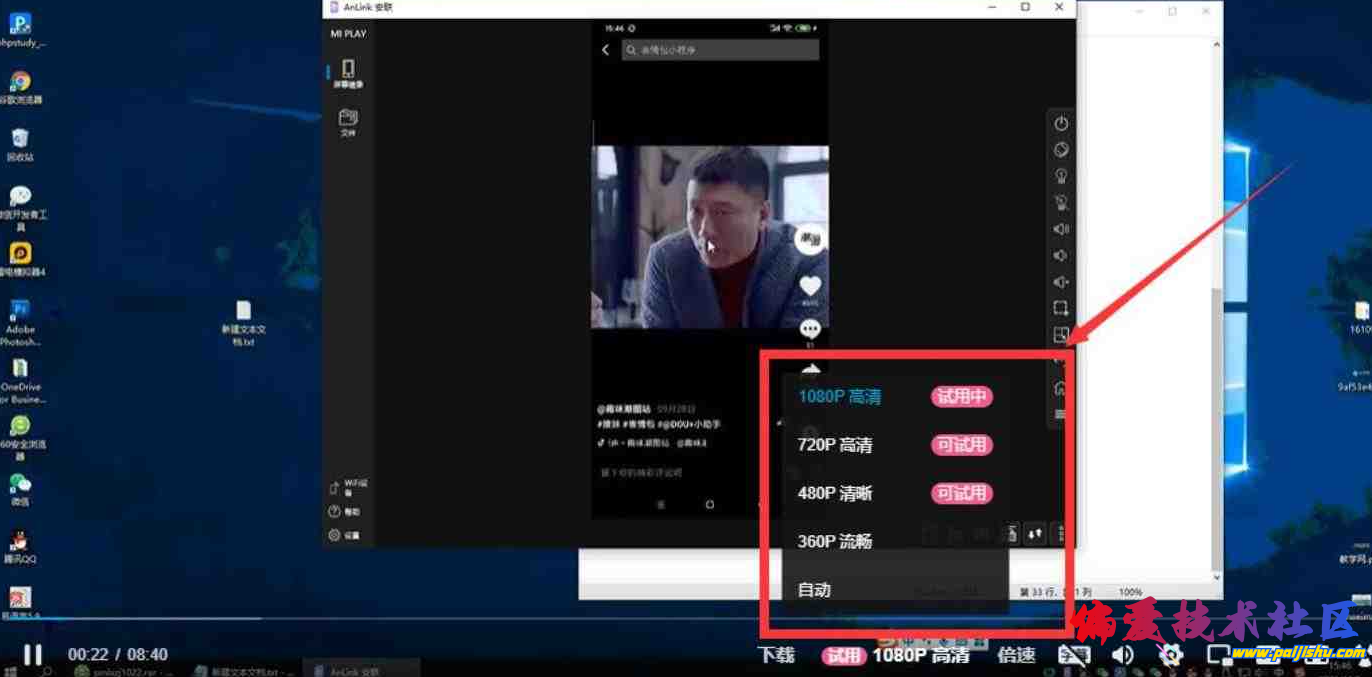Click the volume up icon on AnLink toolbar
This screenshot has width=1372, height=677.
pos(1061,228)
